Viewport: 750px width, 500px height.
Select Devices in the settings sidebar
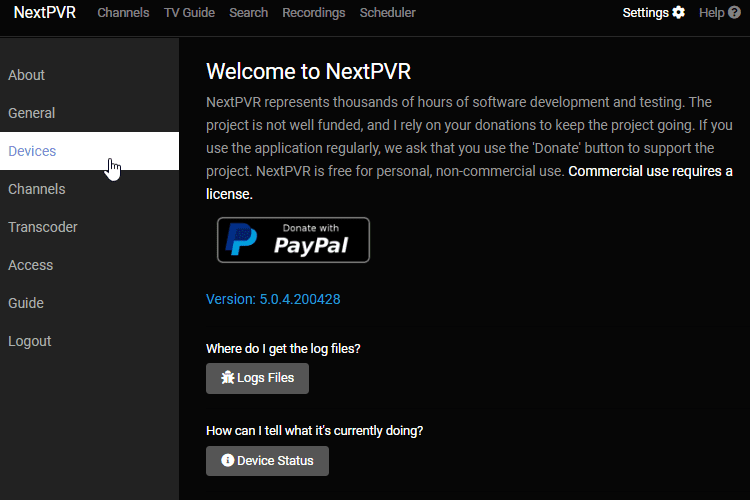89,151
